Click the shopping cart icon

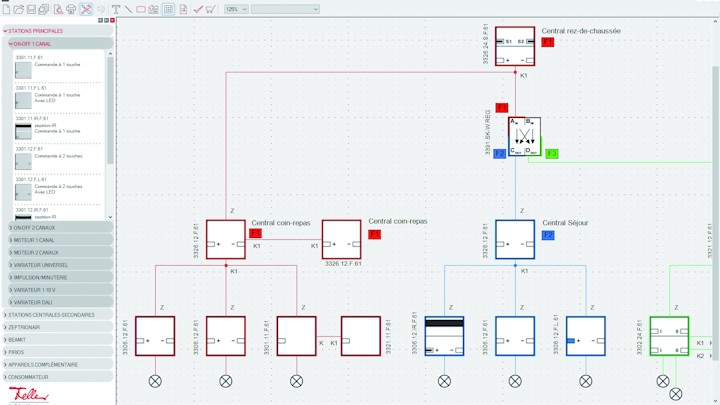[x=211, y=9]
